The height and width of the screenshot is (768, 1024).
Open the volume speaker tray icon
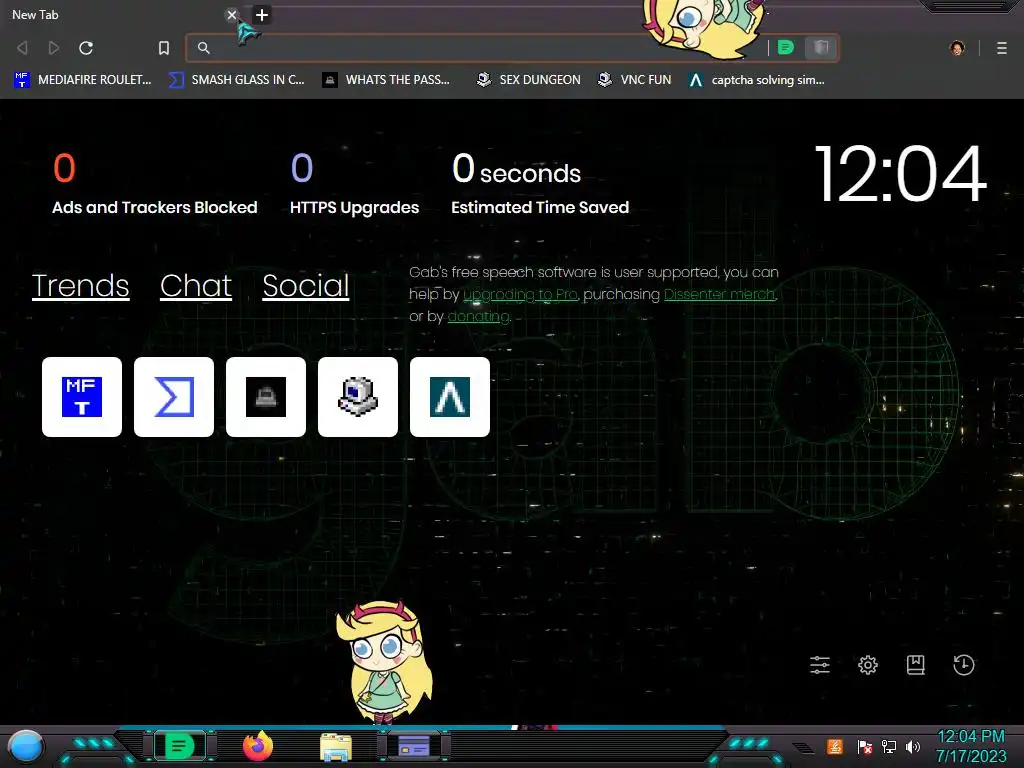point(913,746)
